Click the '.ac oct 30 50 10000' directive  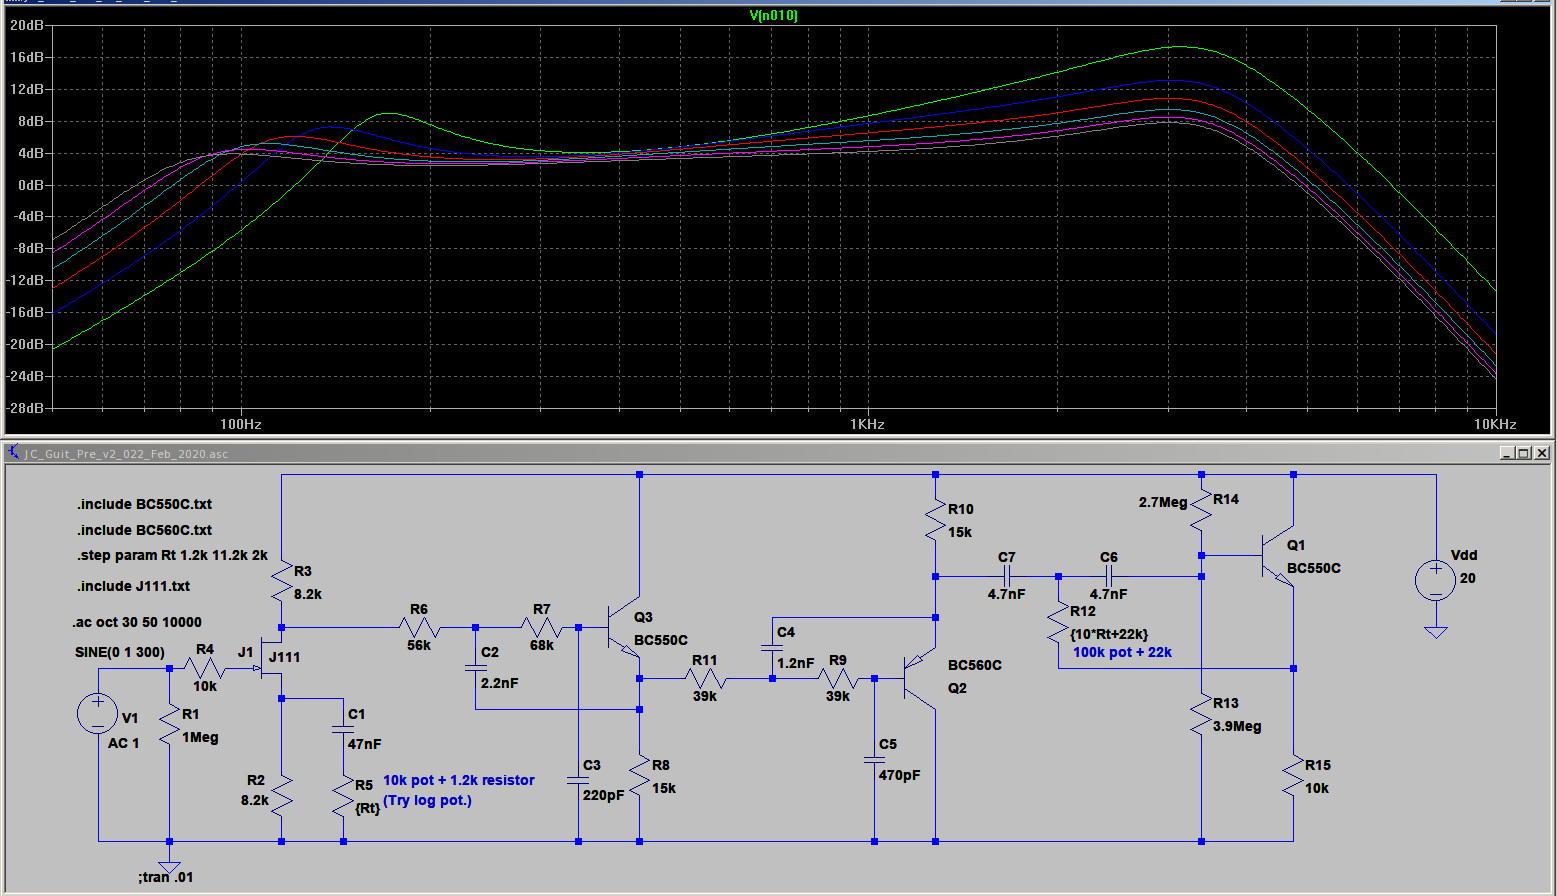(137, 622)
